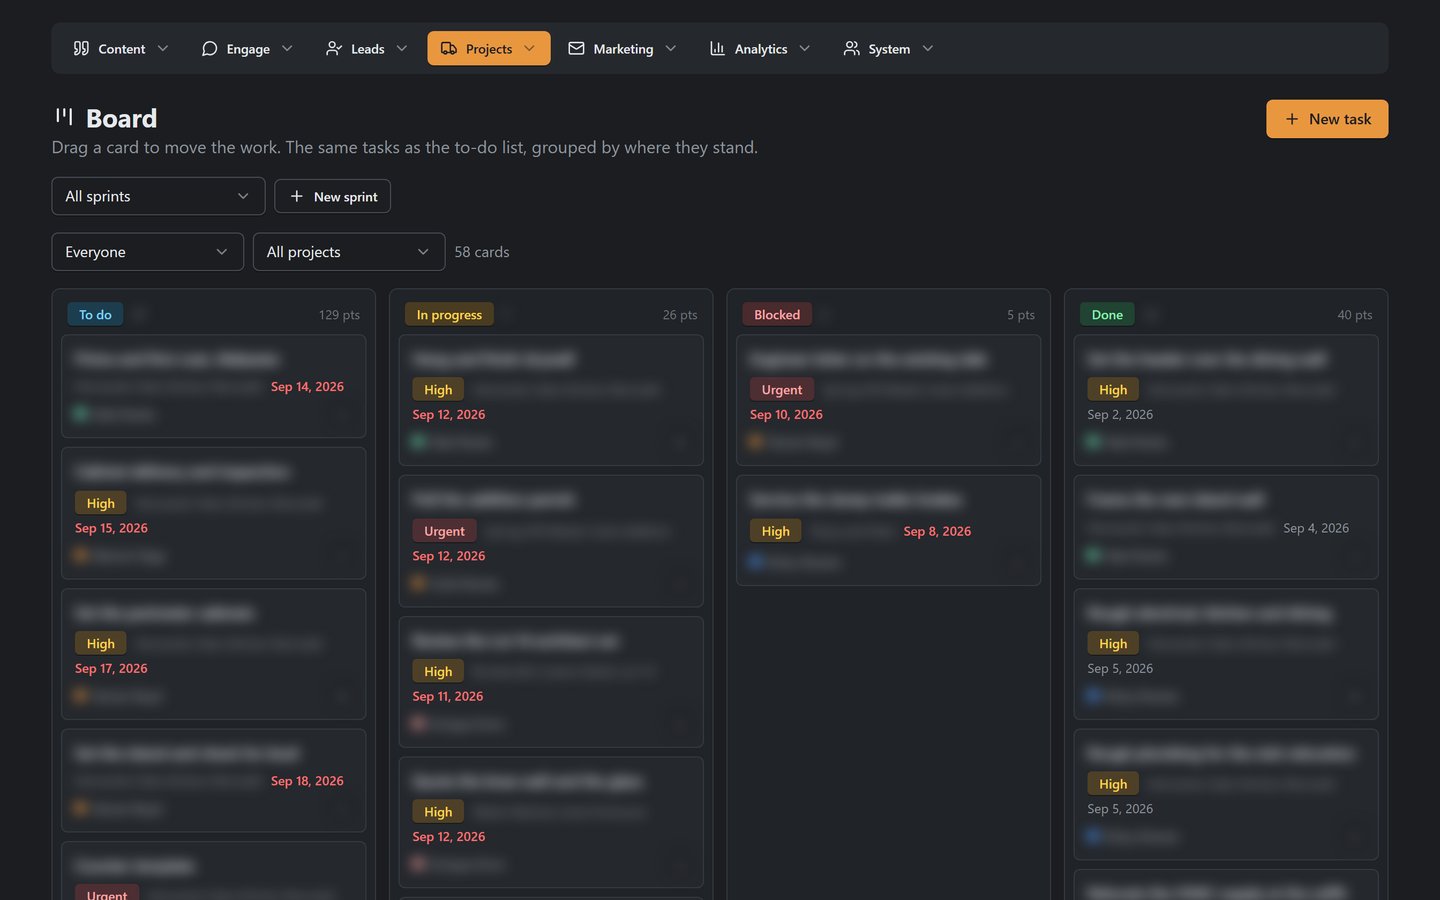1440x900 pixels.
Task: Add a sprint via New sprint
Action: [x=332, y=196]
